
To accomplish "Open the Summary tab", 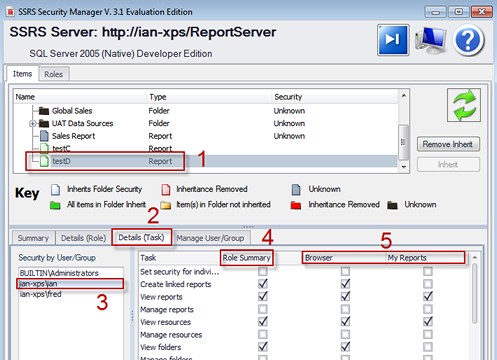I will (33, 238).
